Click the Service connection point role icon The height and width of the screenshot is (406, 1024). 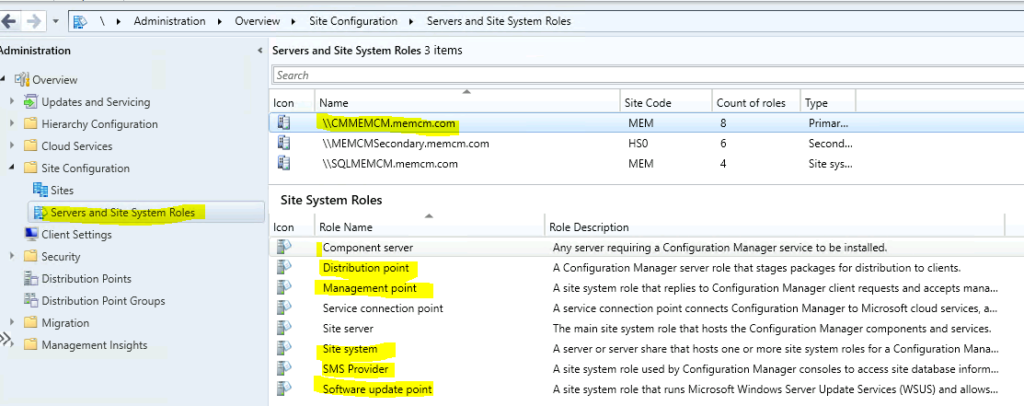tap(284, 307)
